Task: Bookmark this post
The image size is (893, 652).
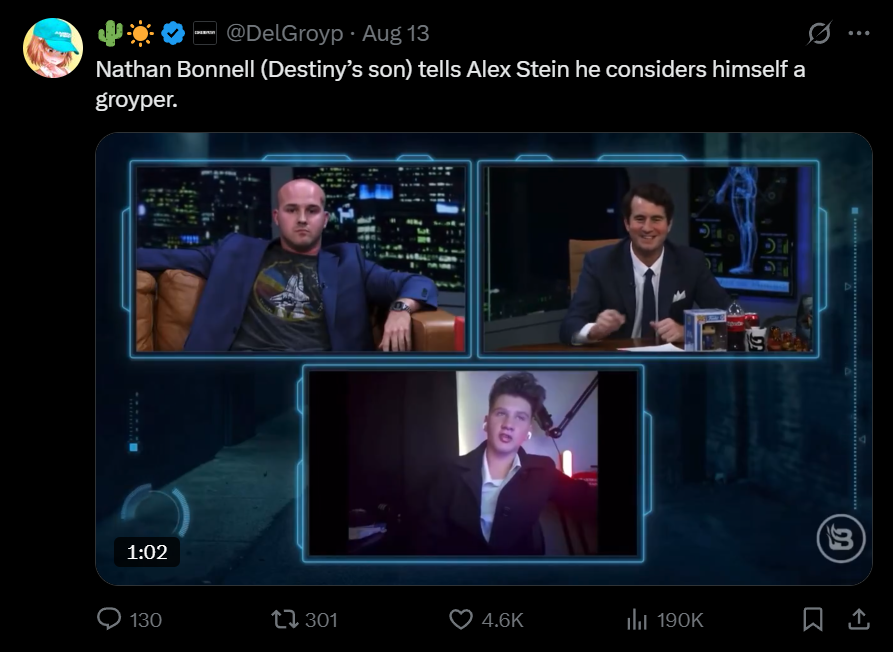Action: (x=813, y=620)
